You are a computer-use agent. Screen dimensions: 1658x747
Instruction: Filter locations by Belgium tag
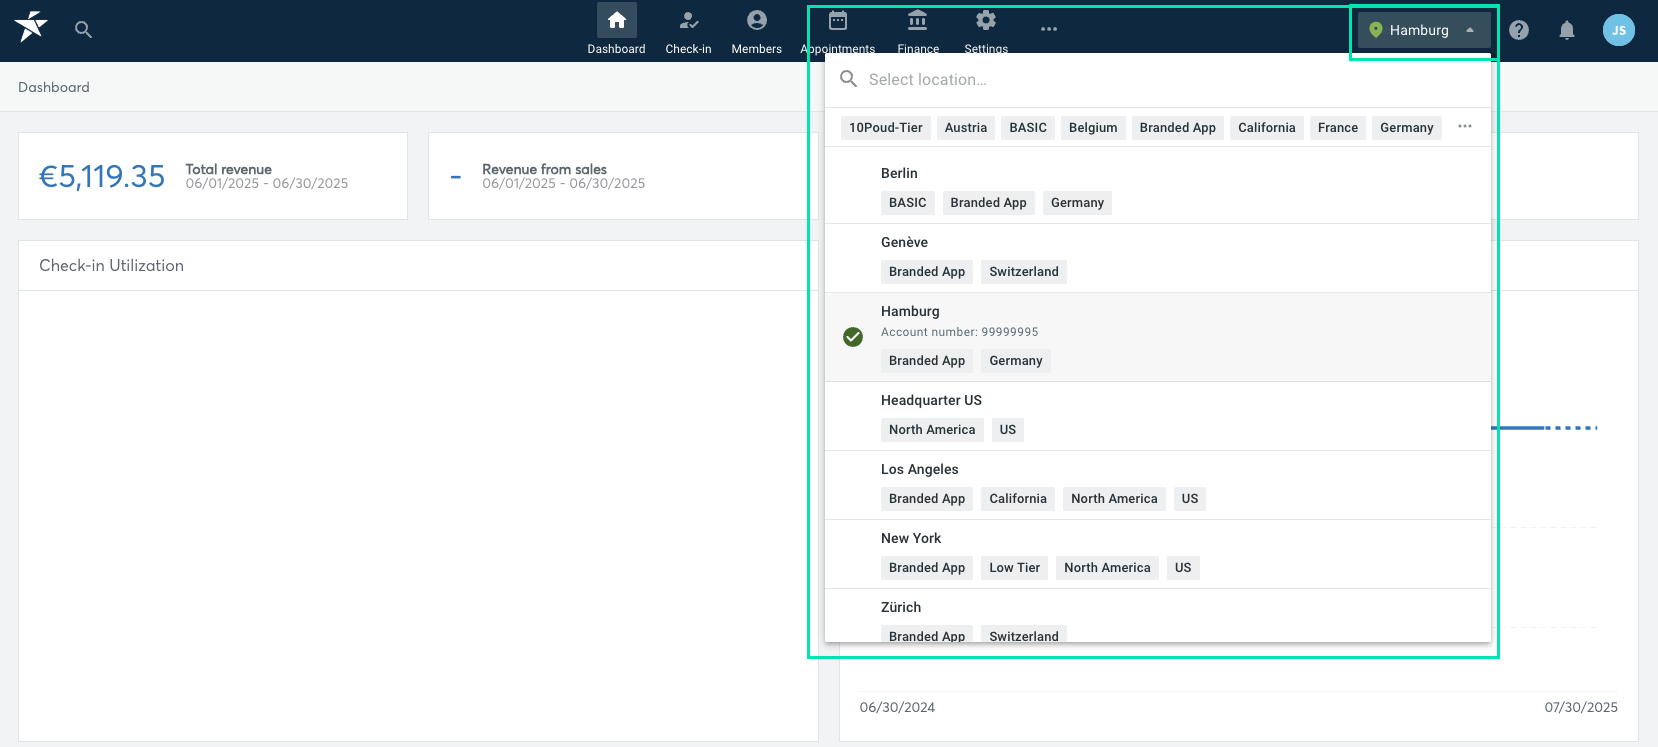(x=1093, y=128)
